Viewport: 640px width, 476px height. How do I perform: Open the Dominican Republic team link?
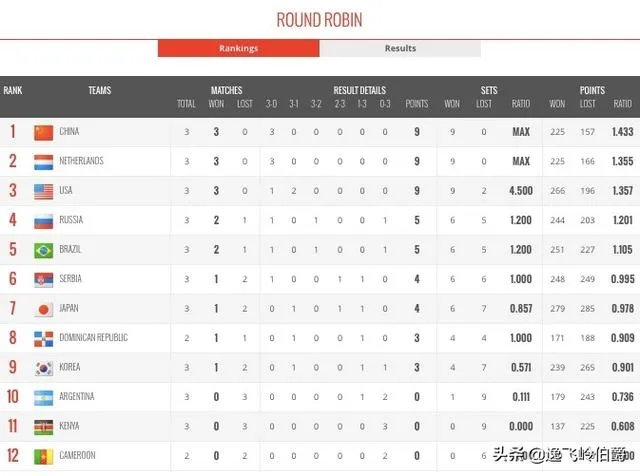(x=95, y=338)
